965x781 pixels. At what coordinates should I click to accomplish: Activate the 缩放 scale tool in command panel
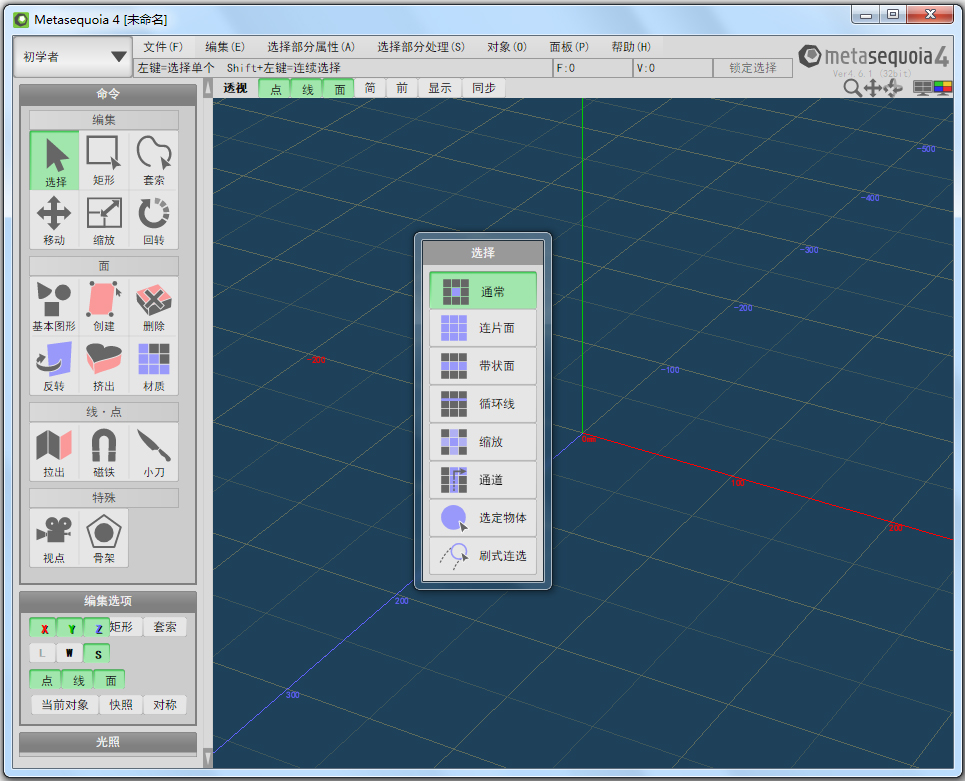pos(103,220)
